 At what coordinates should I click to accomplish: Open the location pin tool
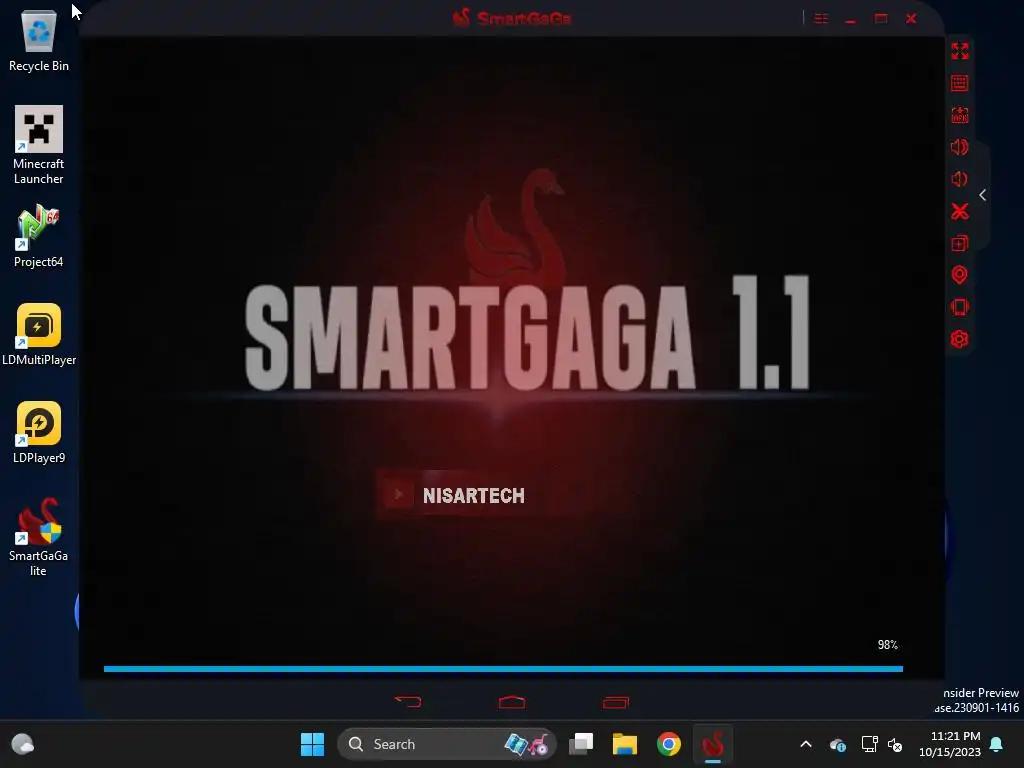pos(959,275)
